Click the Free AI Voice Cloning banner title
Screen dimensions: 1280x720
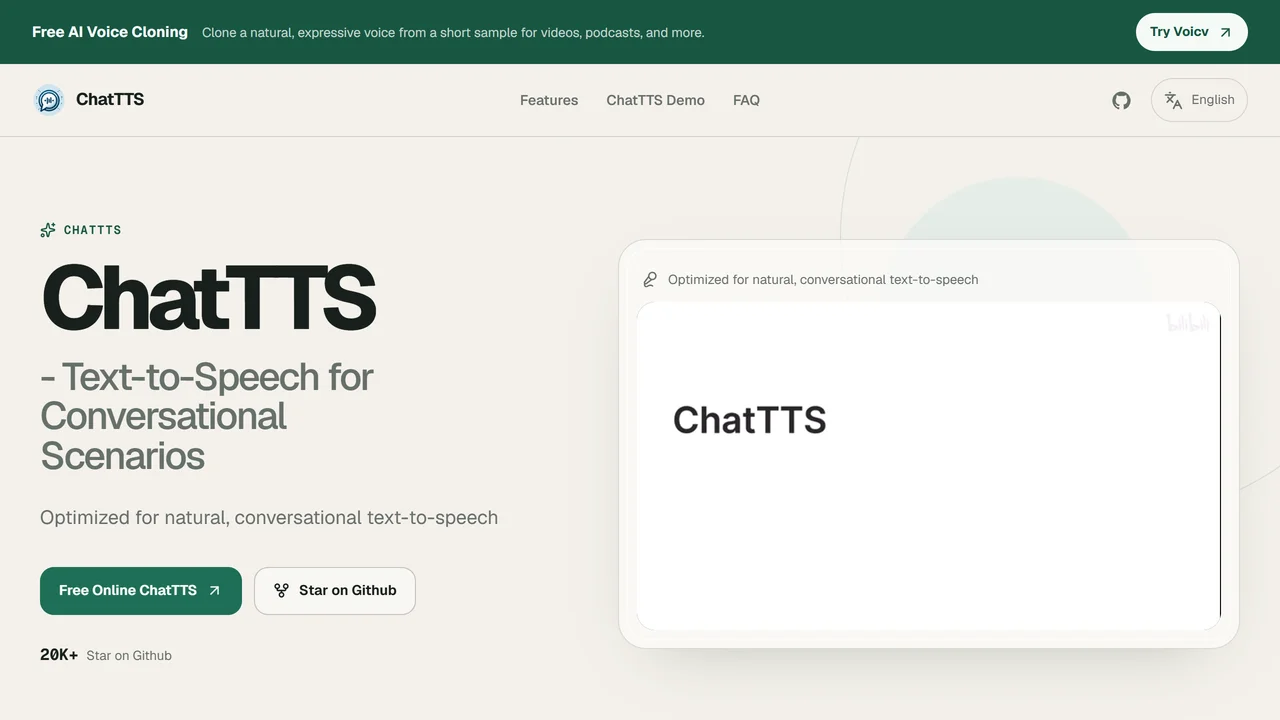pyautogui.click(x=110, y=32)
